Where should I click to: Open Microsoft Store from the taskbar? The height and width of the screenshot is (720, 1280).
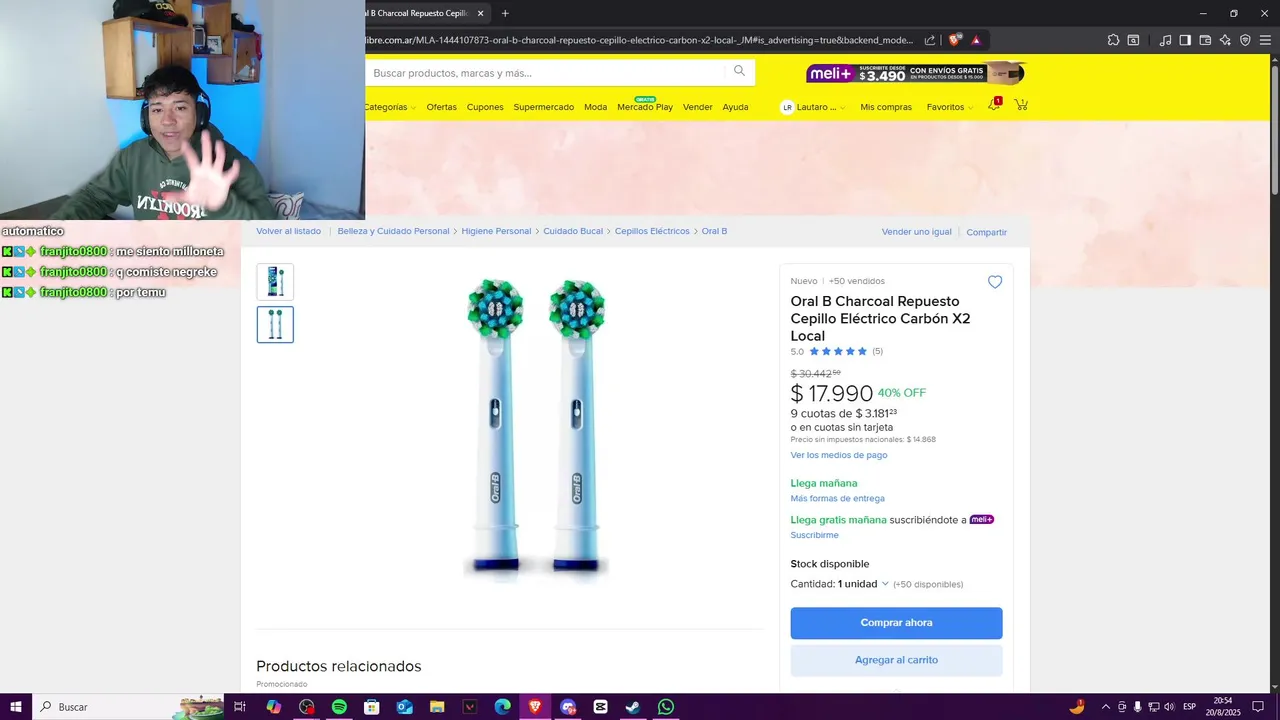coord(372,707)
